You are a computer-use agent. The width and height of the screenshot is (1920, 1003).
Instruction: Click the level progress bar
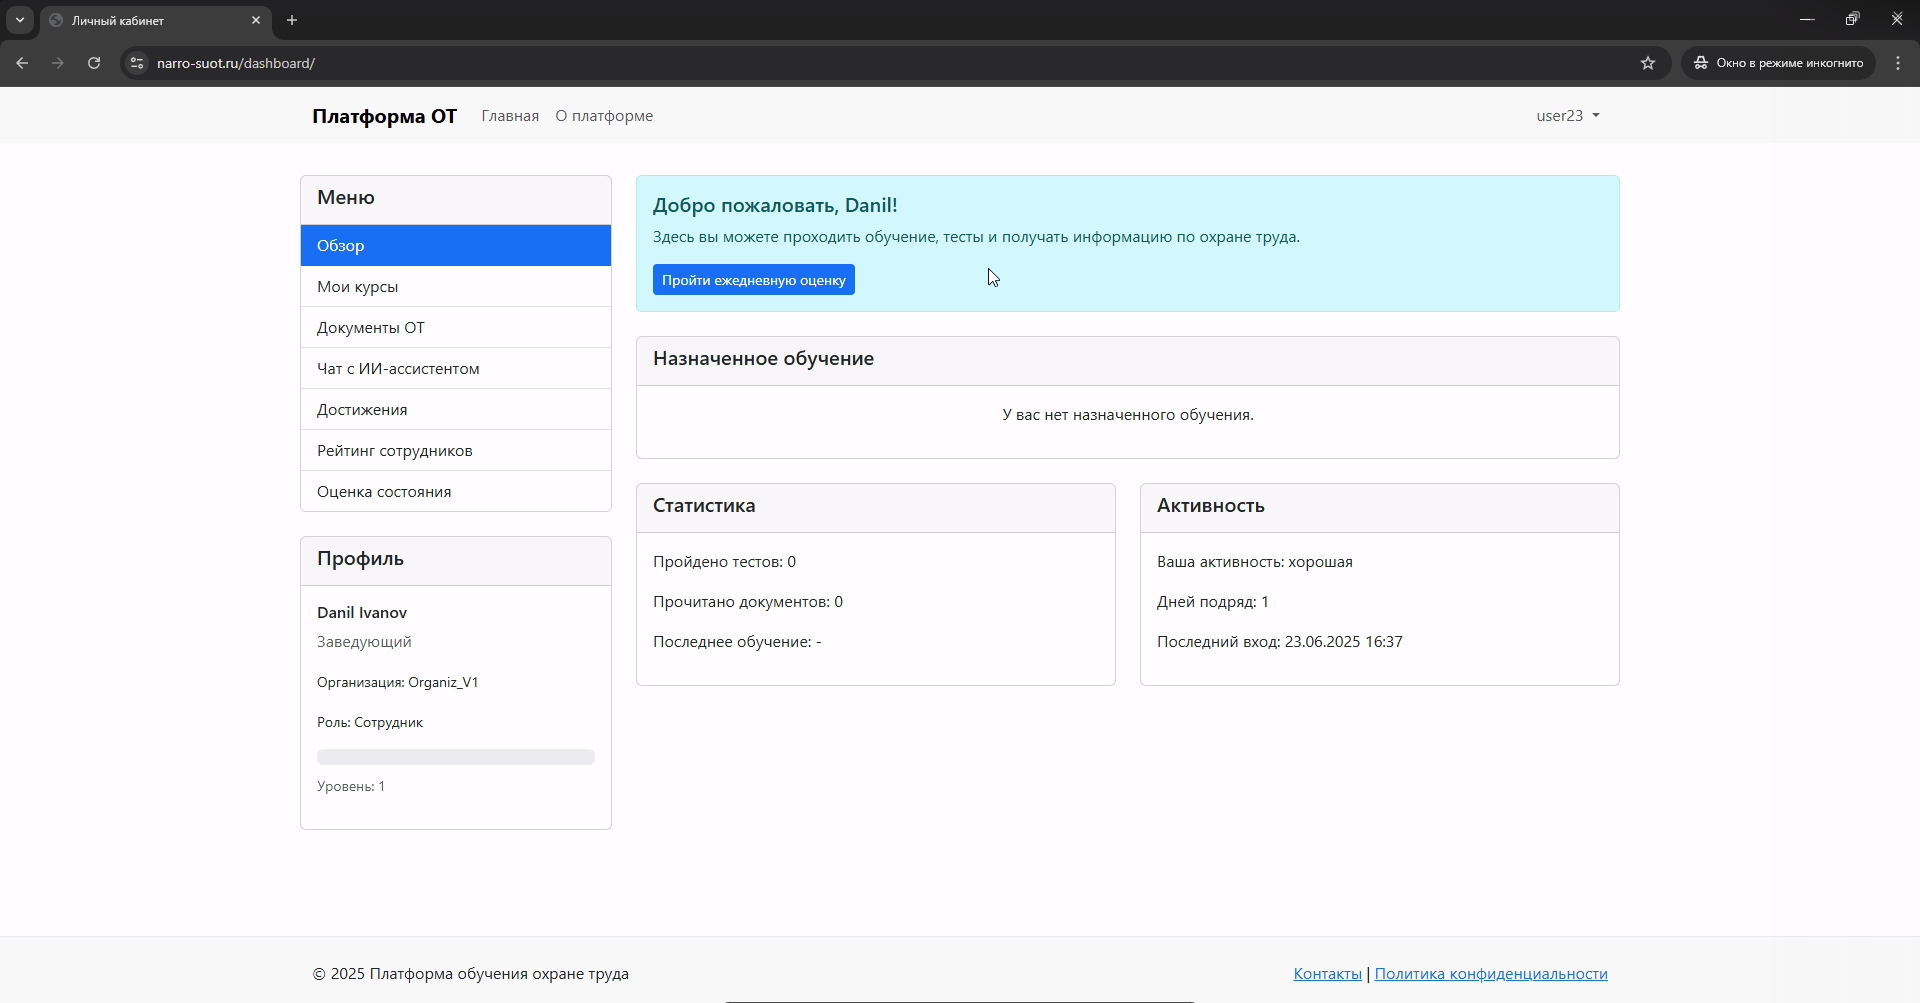pyautogui.click(x=455, y=757)
